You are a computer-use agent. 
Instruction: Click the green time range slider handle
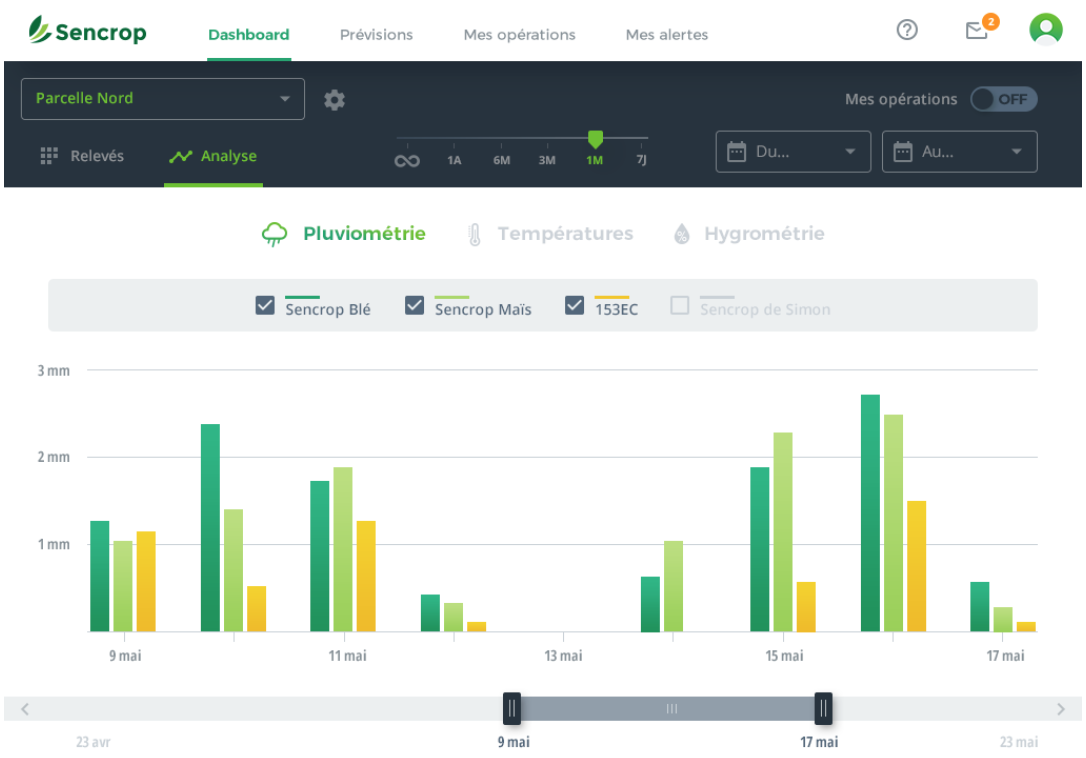595,139
